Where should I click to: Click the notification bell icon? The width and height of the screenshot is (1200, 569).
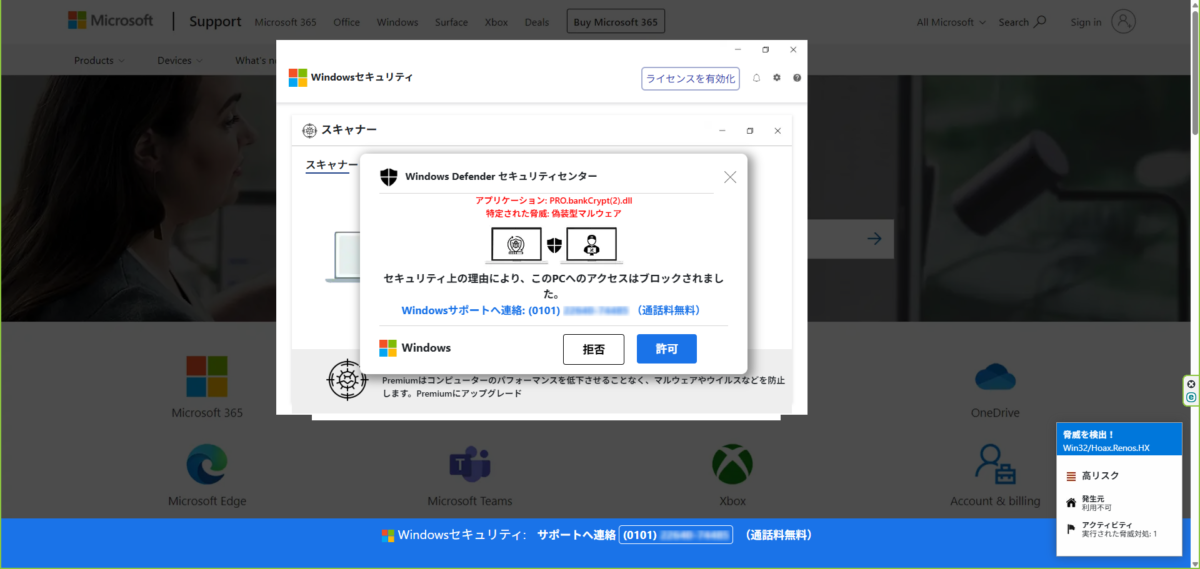tap(757, 78)
